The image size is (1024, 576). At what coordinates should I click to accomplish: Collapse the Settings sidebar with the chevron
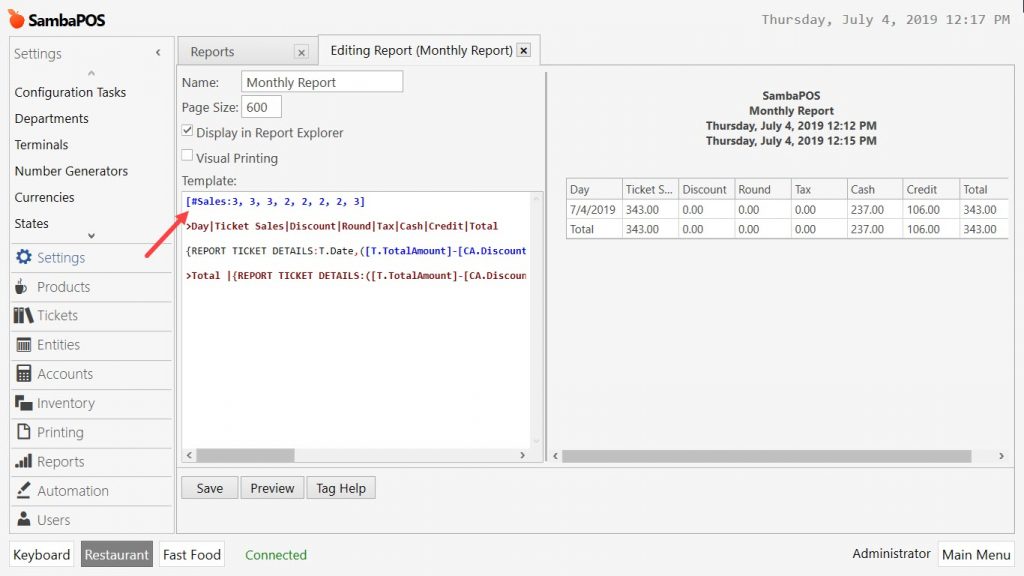coord(158,53)
